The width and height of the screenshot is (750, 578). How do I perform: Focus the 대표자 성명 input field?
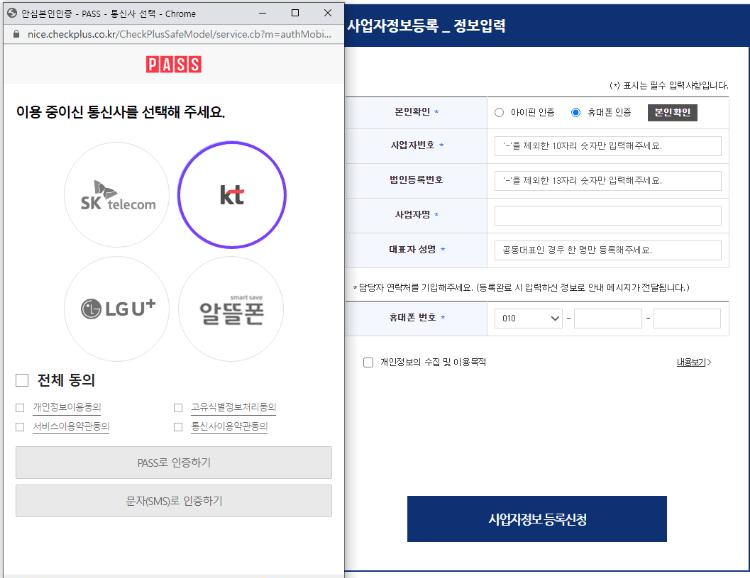click(608, 250)
